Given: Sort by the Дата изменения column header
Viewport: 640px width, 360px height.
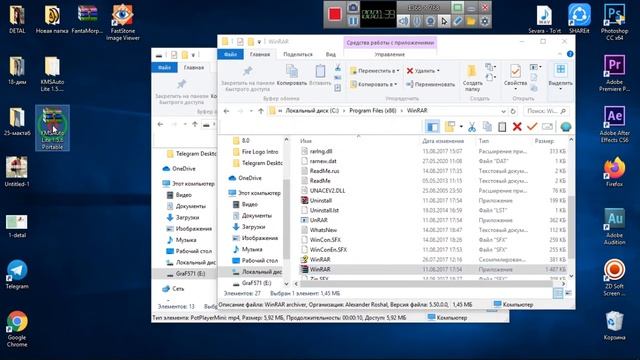Looking at the screenshot, I should click(443, 141).
